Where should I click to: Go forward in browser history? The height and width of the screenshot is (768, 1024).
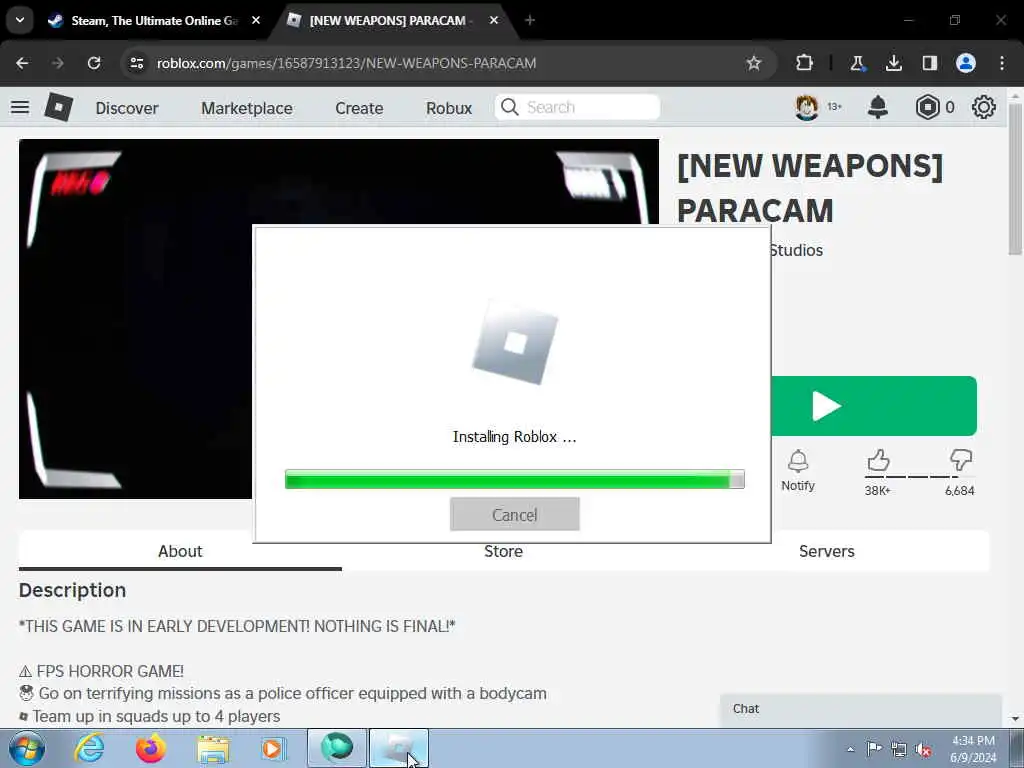pyautogui.click(x=58, y=63)
